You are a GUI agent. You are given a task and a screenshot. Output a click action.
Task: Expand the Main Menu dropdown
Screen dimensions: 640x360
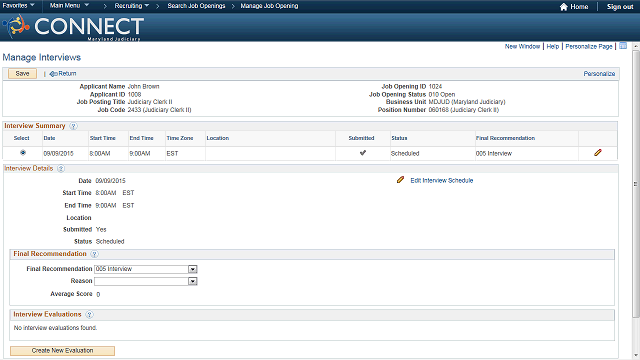69,6
